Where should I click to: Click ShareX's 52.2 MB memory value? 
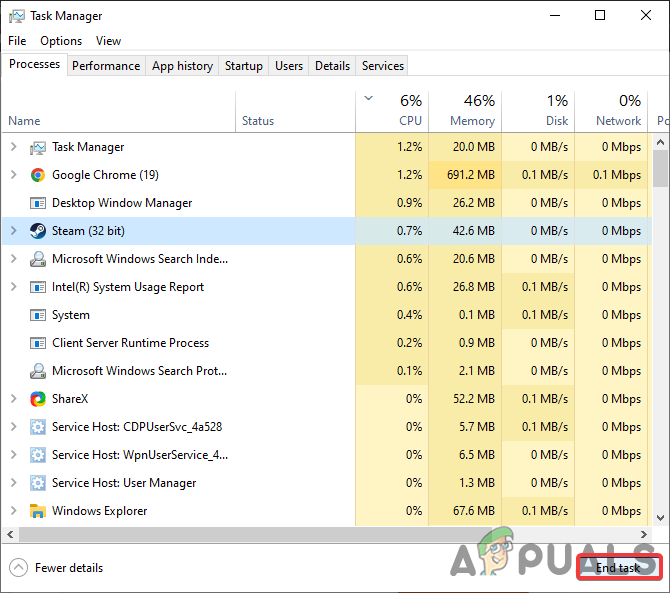tap(474, 399)
